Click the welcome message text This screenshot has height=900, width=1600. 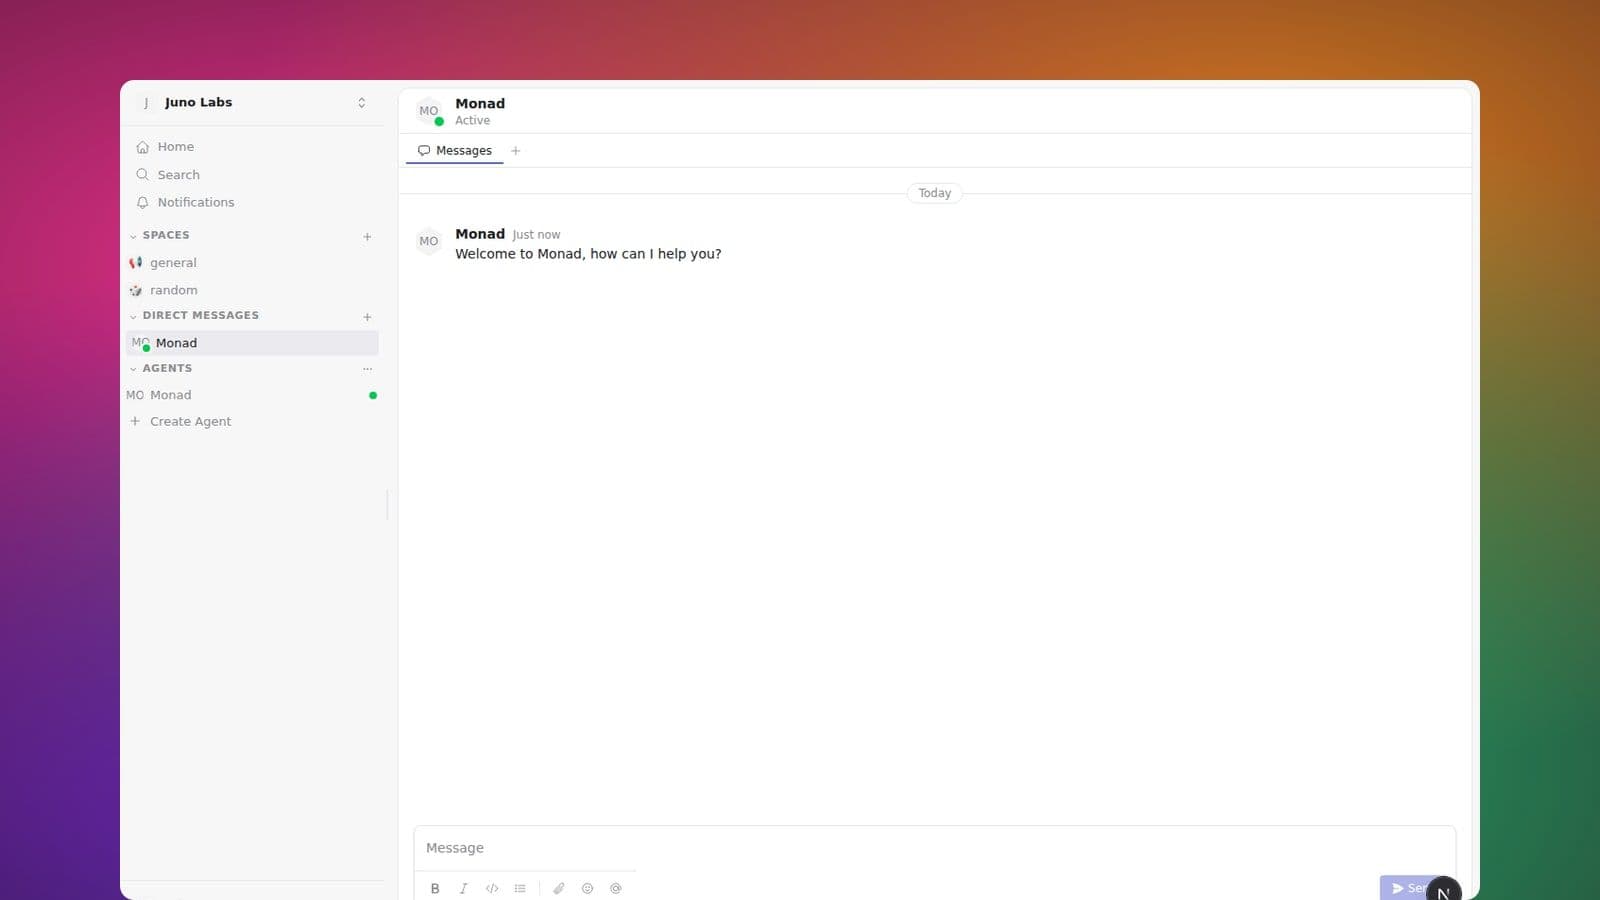588,254
